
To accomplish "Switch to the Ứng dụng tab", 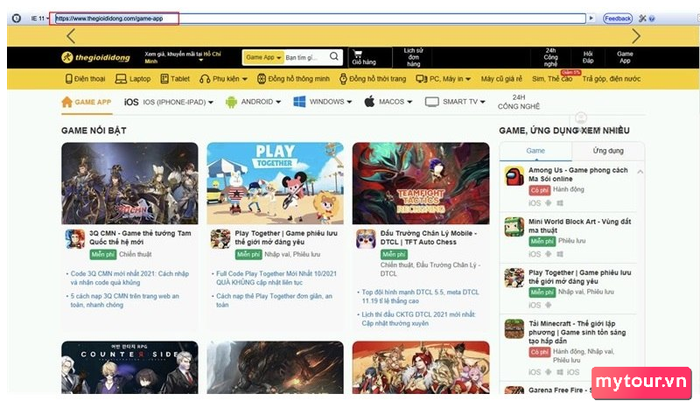I will (608, 151).
